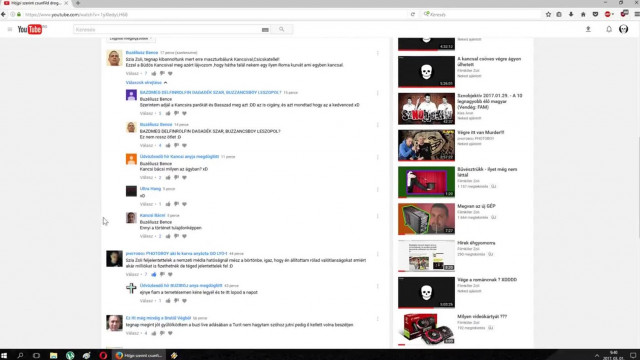Open a new browser tab
Image resolution: width=640 pixels, height=360 pixels.
click(x=78, y=3)
